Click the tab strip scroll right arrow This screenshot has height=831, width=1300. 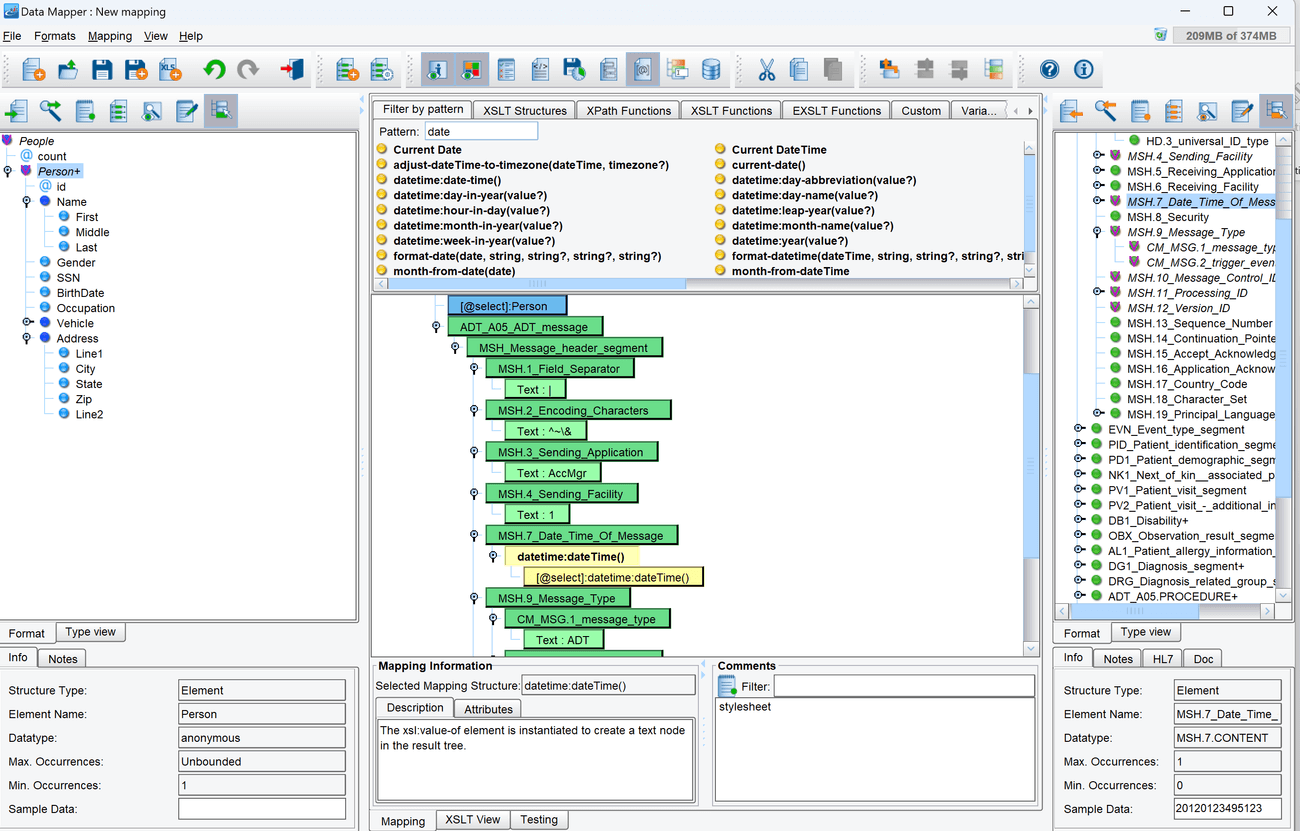pyautogui.click(x=1030, y=111)
